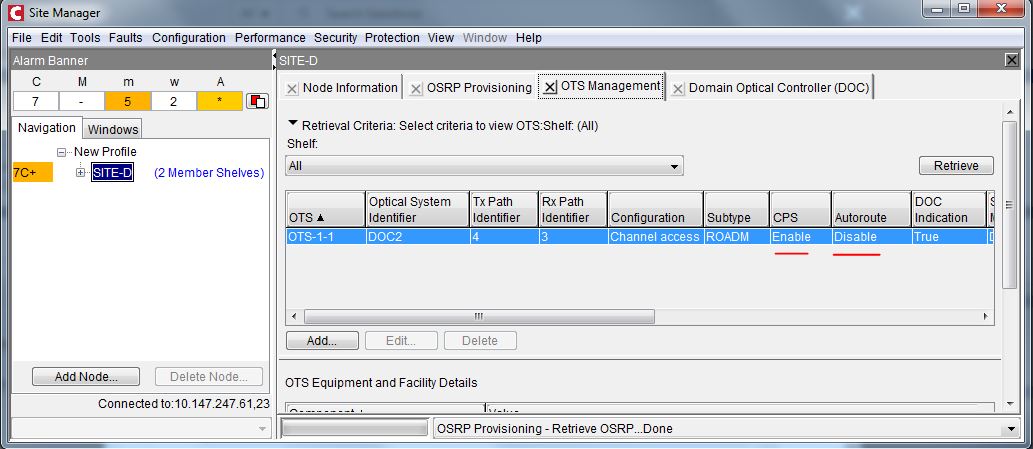Screen dimensions: 1033x449
Task: Click the Rx Path Identifier column header
Action: click(573, 209)
